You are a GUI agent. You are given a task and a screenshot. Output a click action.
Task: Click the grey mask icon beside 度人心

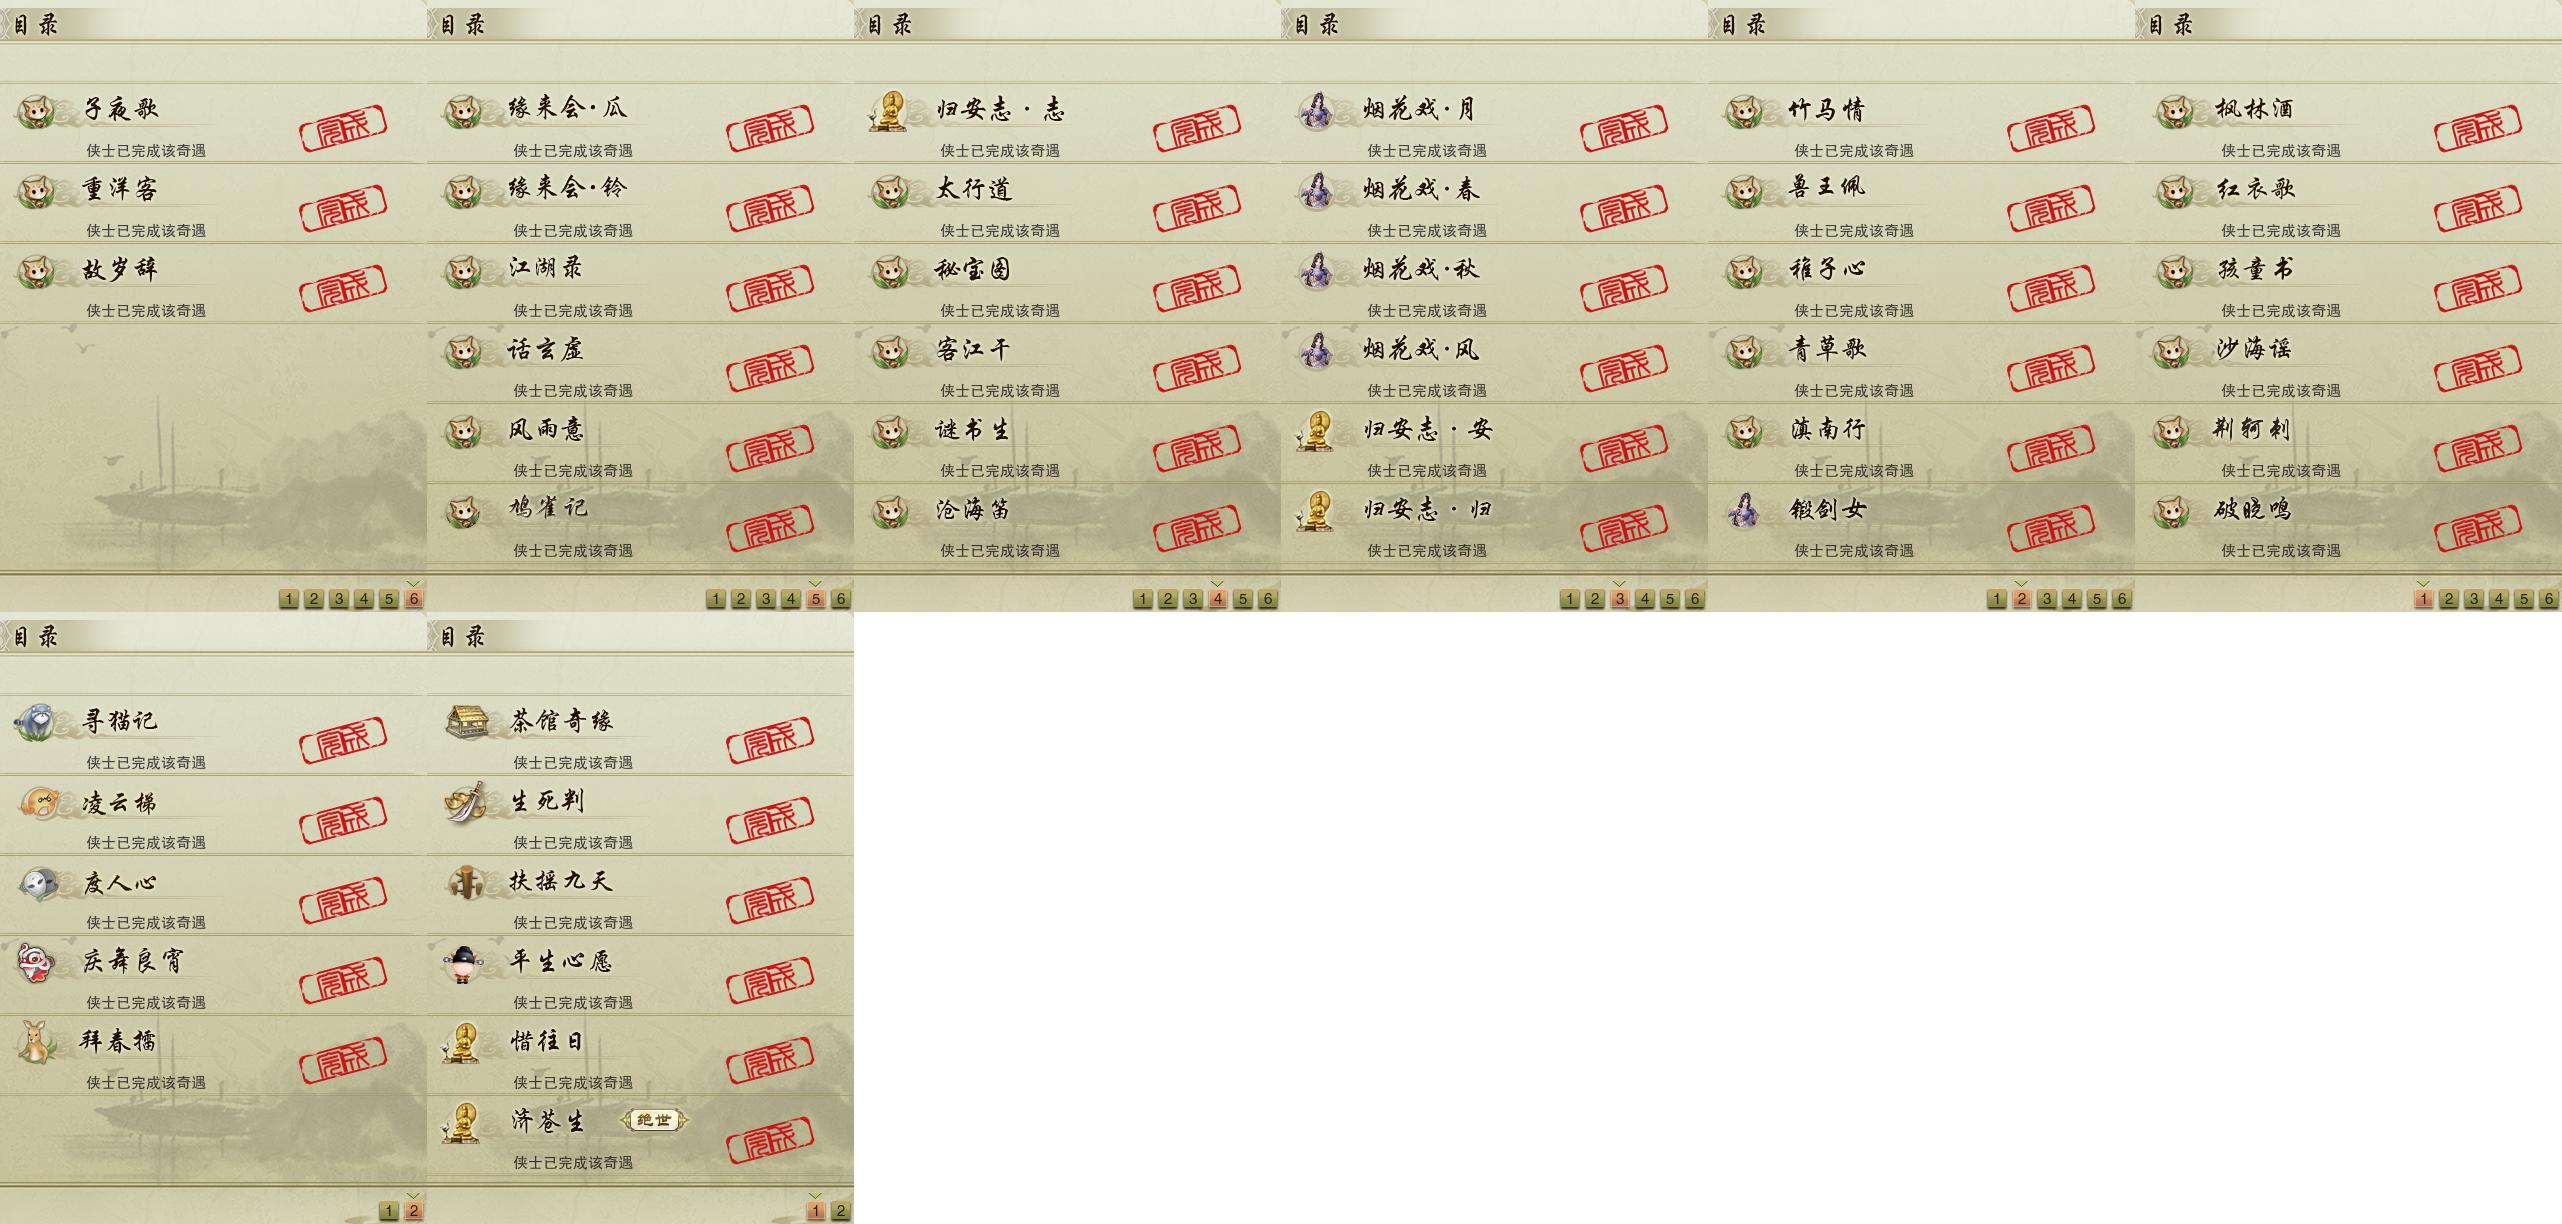(x=38, y=883)
